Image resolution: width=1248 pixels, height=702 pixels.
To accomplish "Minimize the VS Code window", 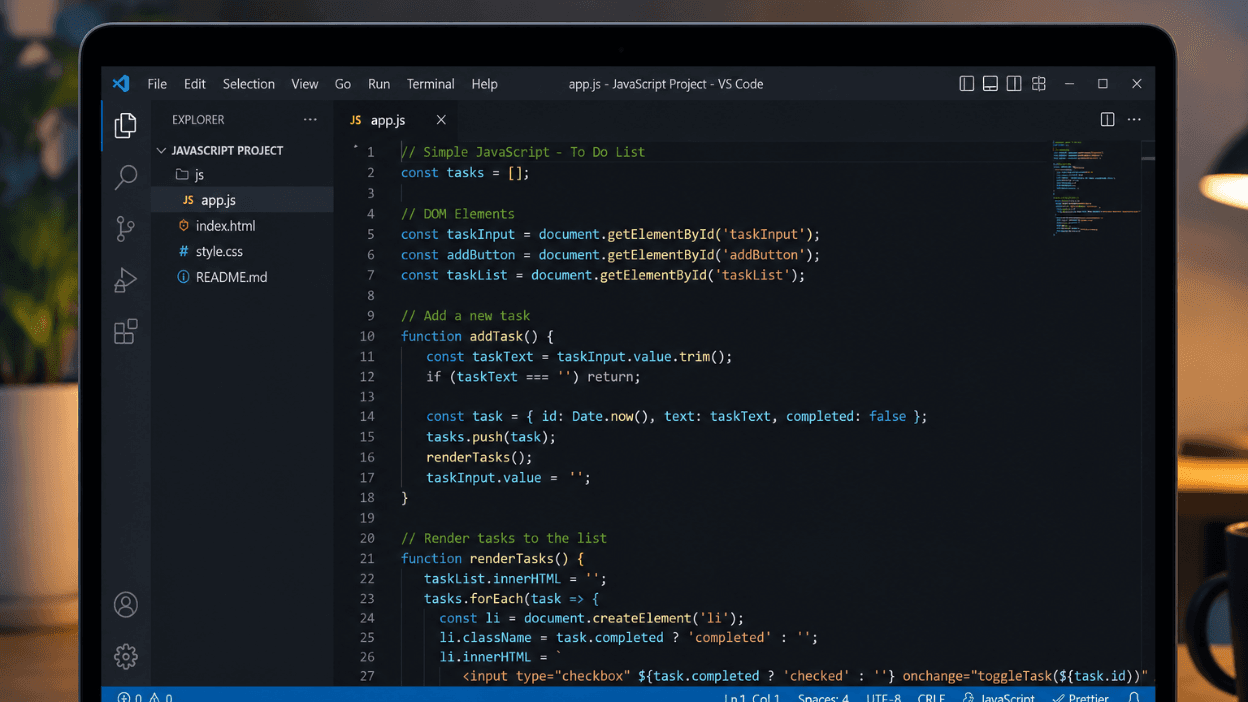I will coord(1069,84).
